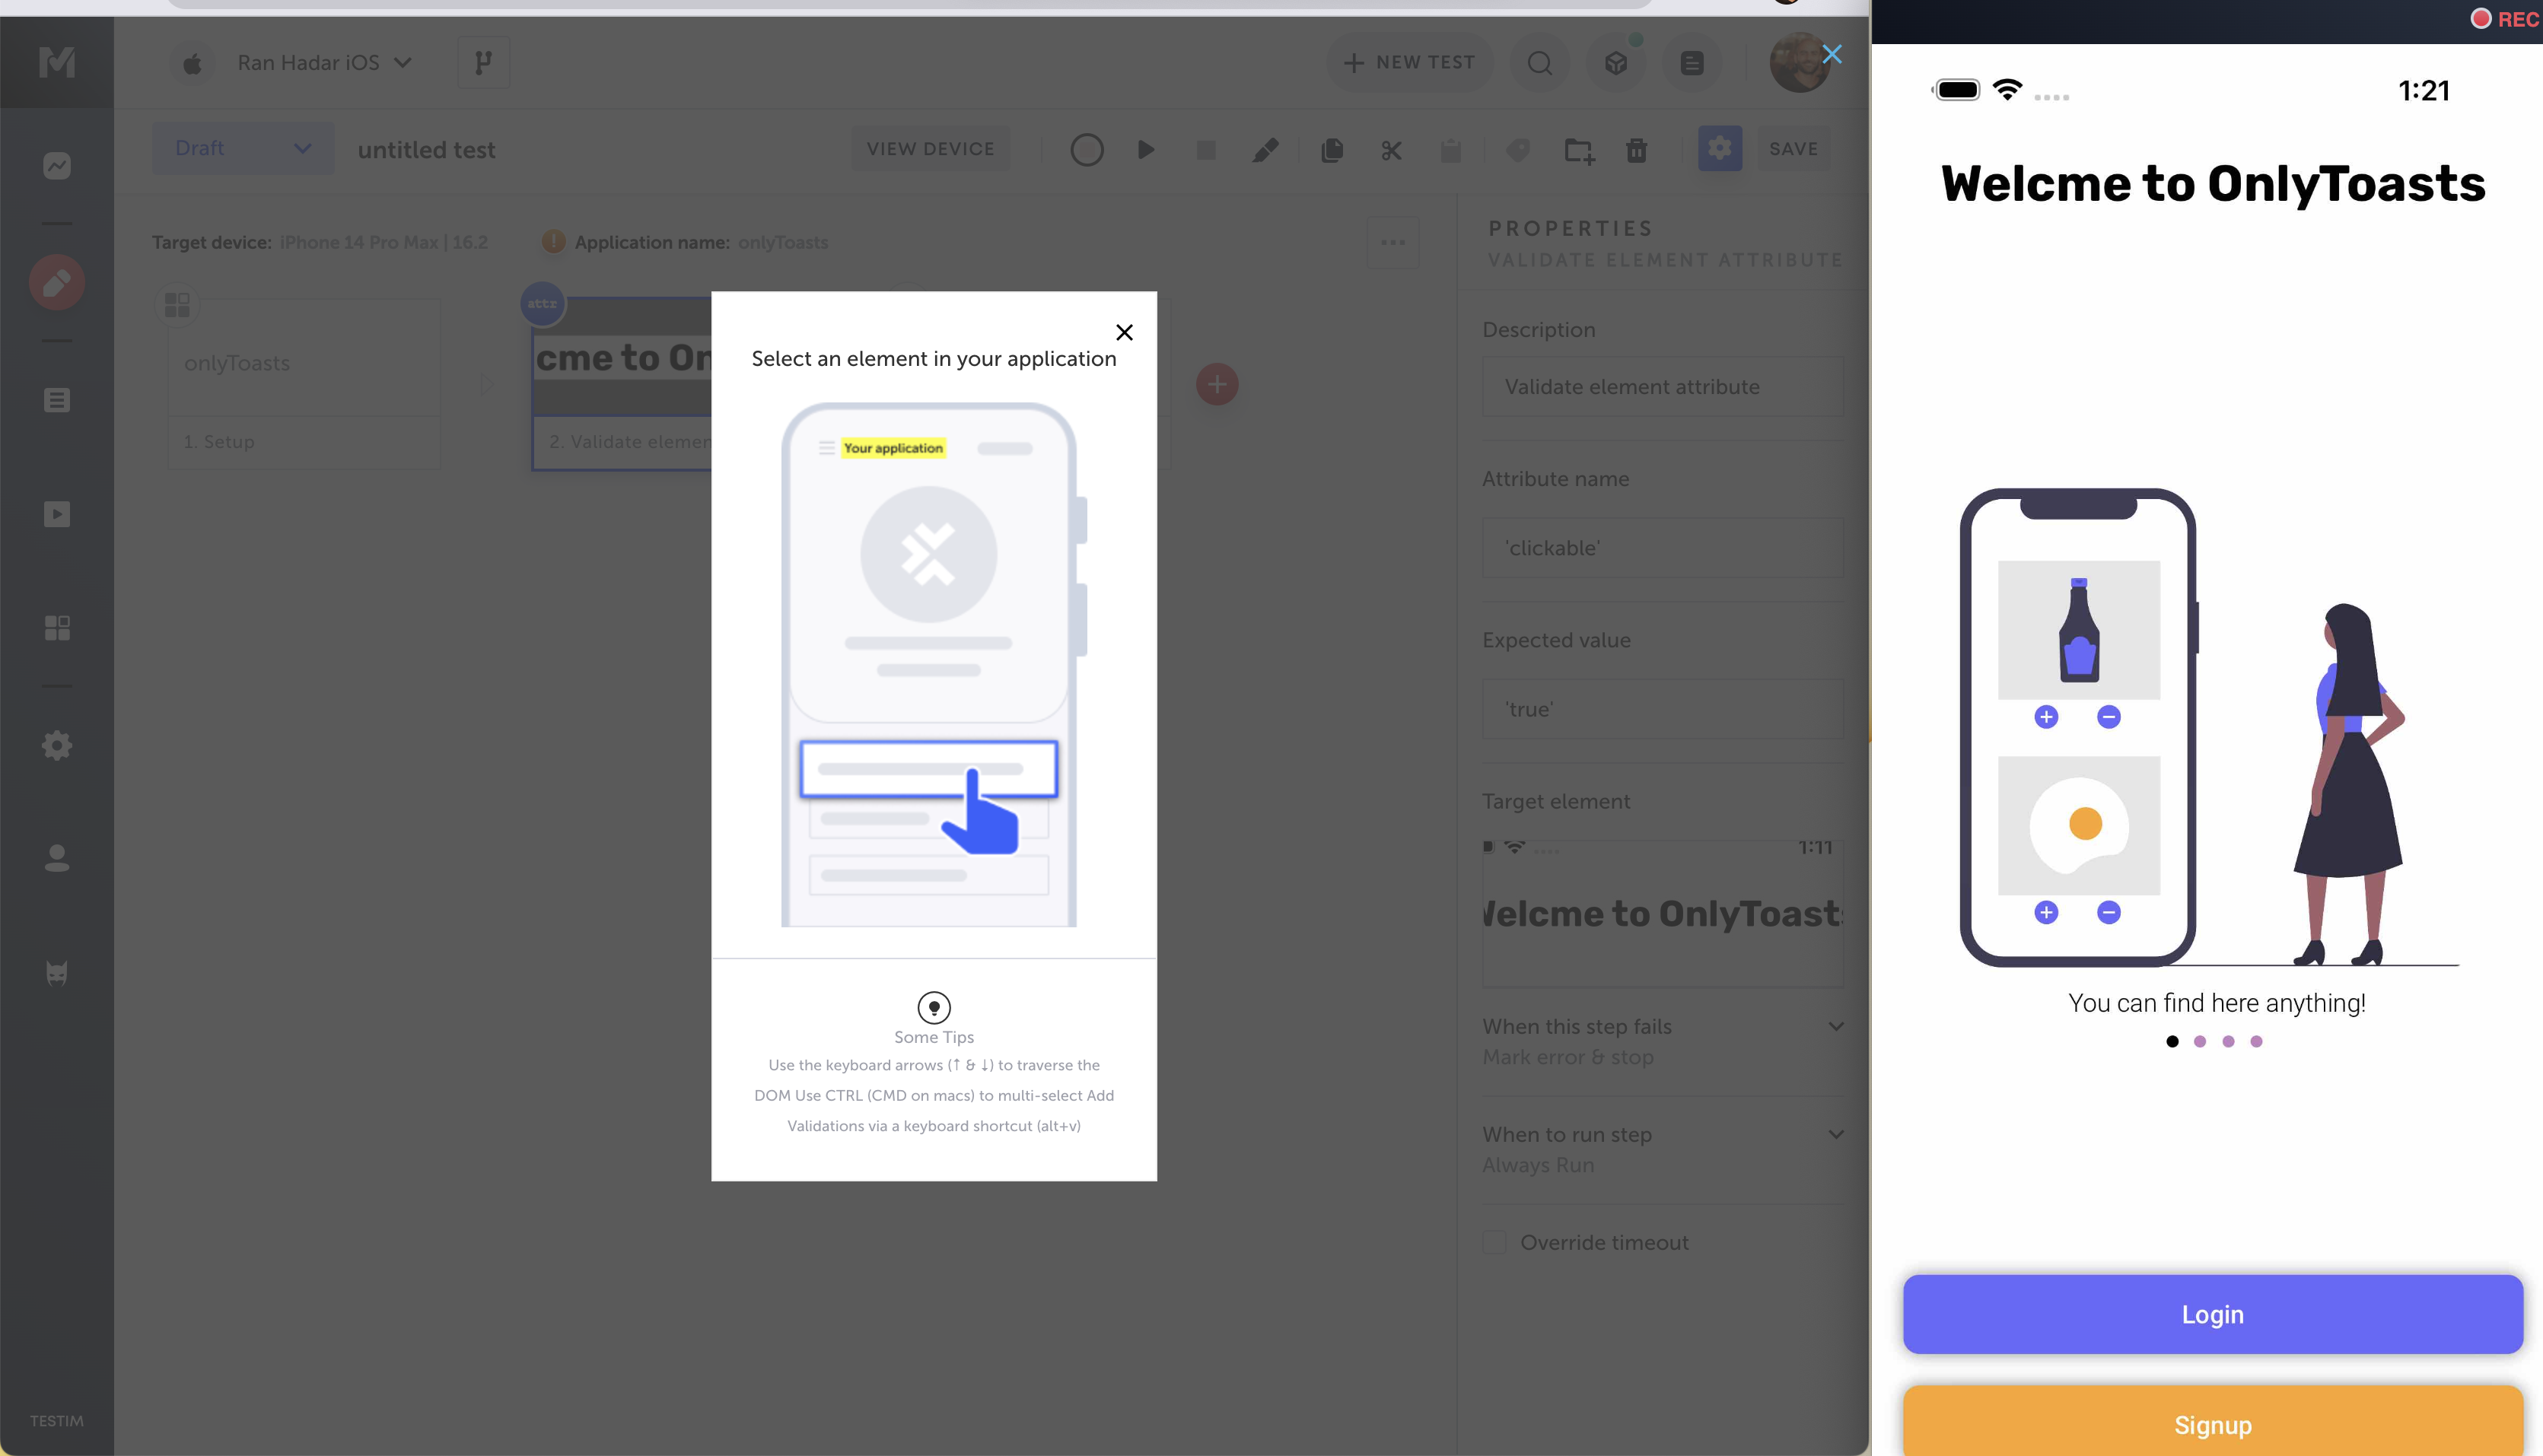Screen dimensions: 2543x1456
Task: Open the Ran Hadar iOS project dropdown
Action: (324, 63)
